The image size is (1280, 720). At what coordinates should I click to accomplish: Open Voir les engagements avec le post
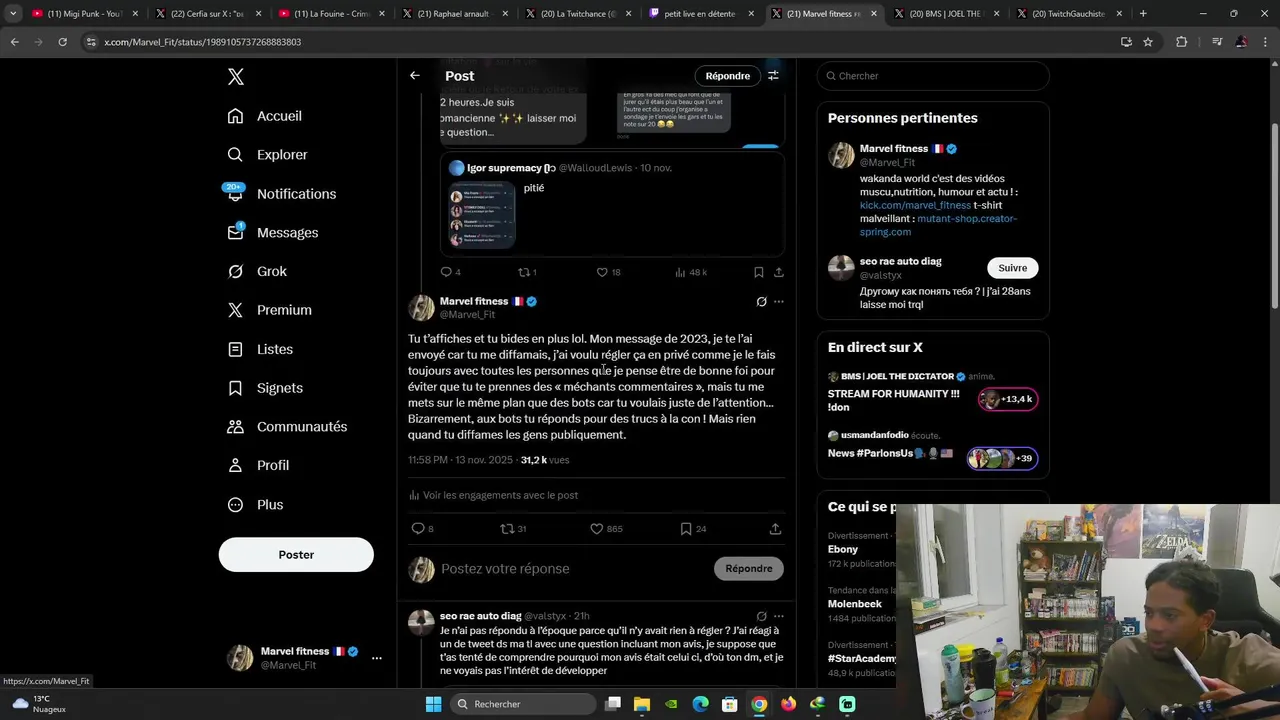pyautogui.click(x=493, y=495)
